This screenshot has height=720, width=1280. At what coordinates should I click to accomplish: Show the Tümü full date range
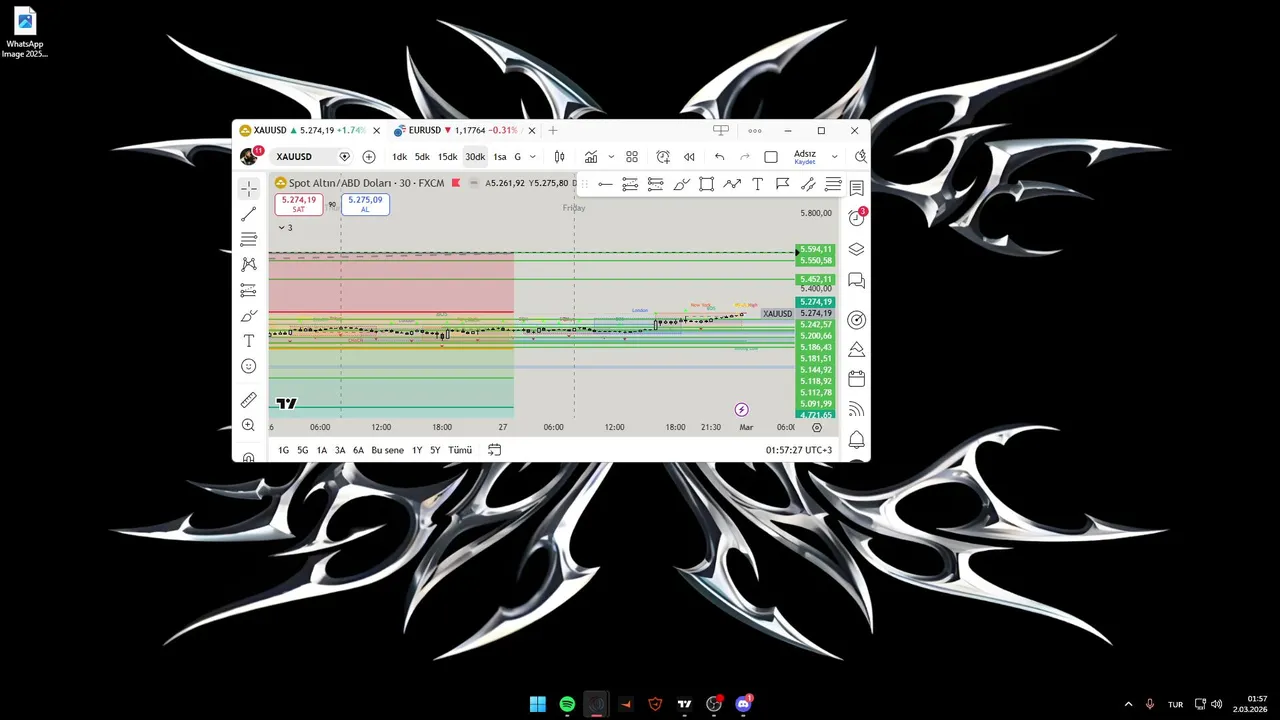coord(460,450)
